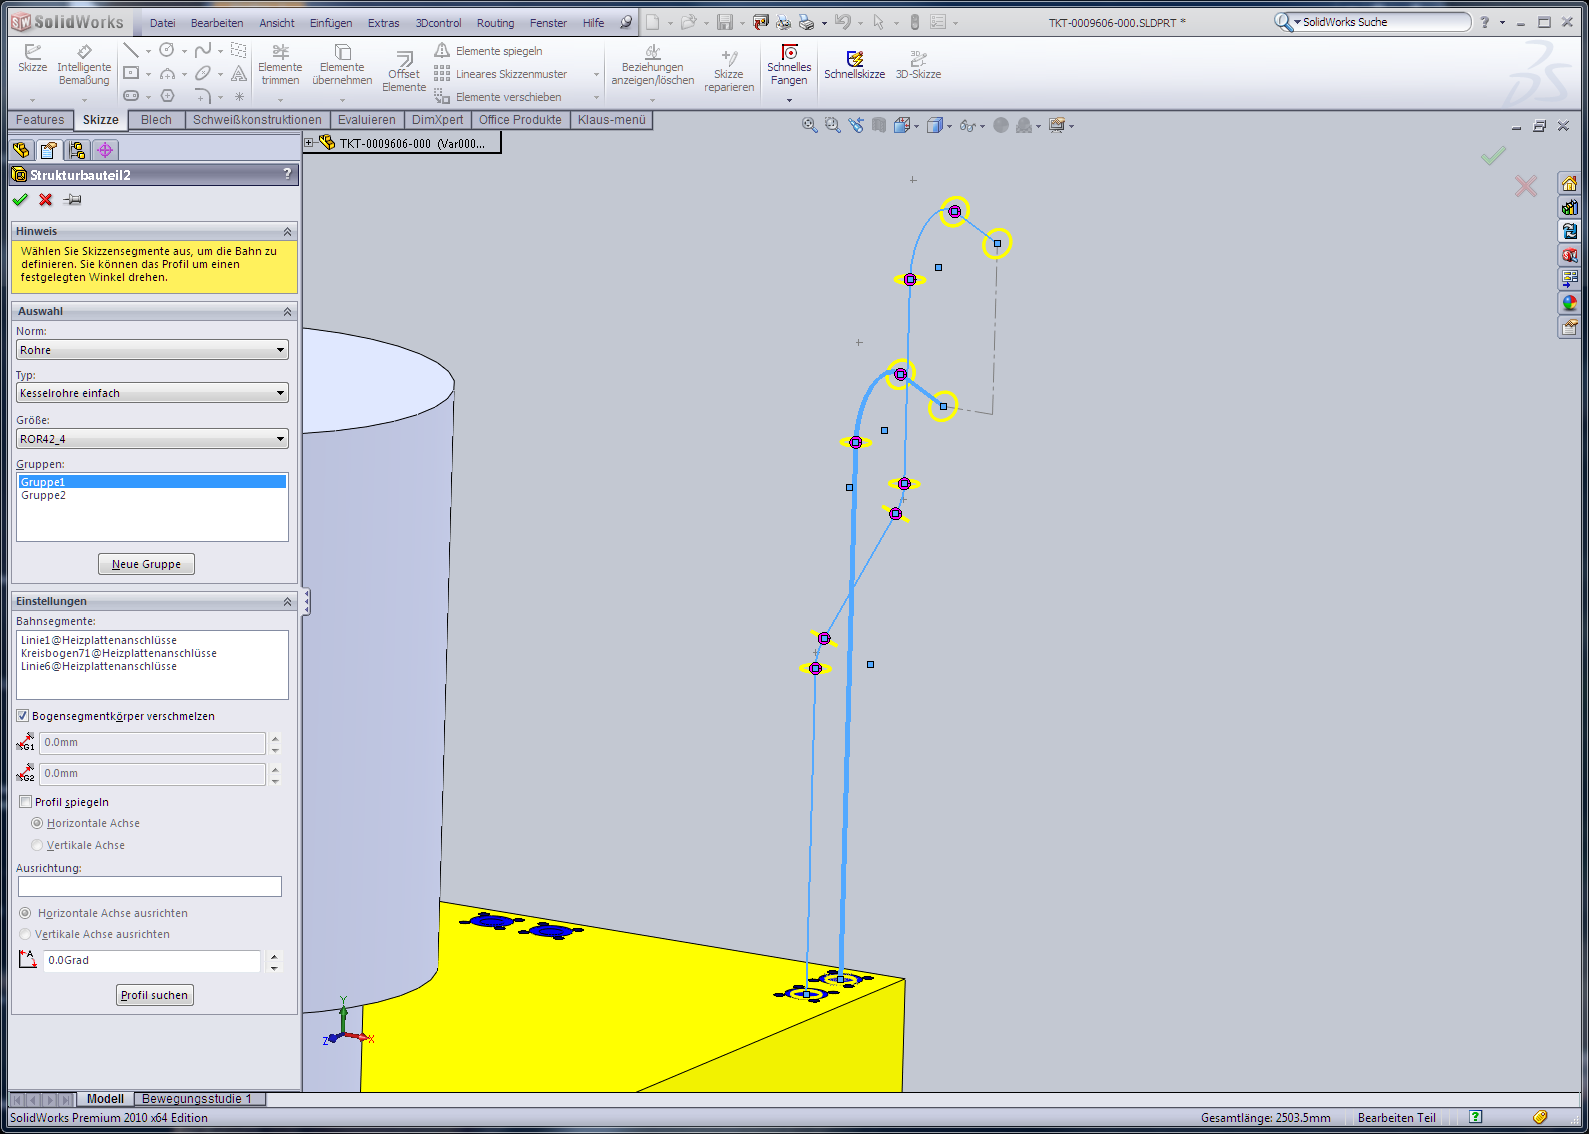The height and width of the screenshot is (1134, 1589).
Task: Click the Neue Gruppe button
Action: click(x=146, y=564)
